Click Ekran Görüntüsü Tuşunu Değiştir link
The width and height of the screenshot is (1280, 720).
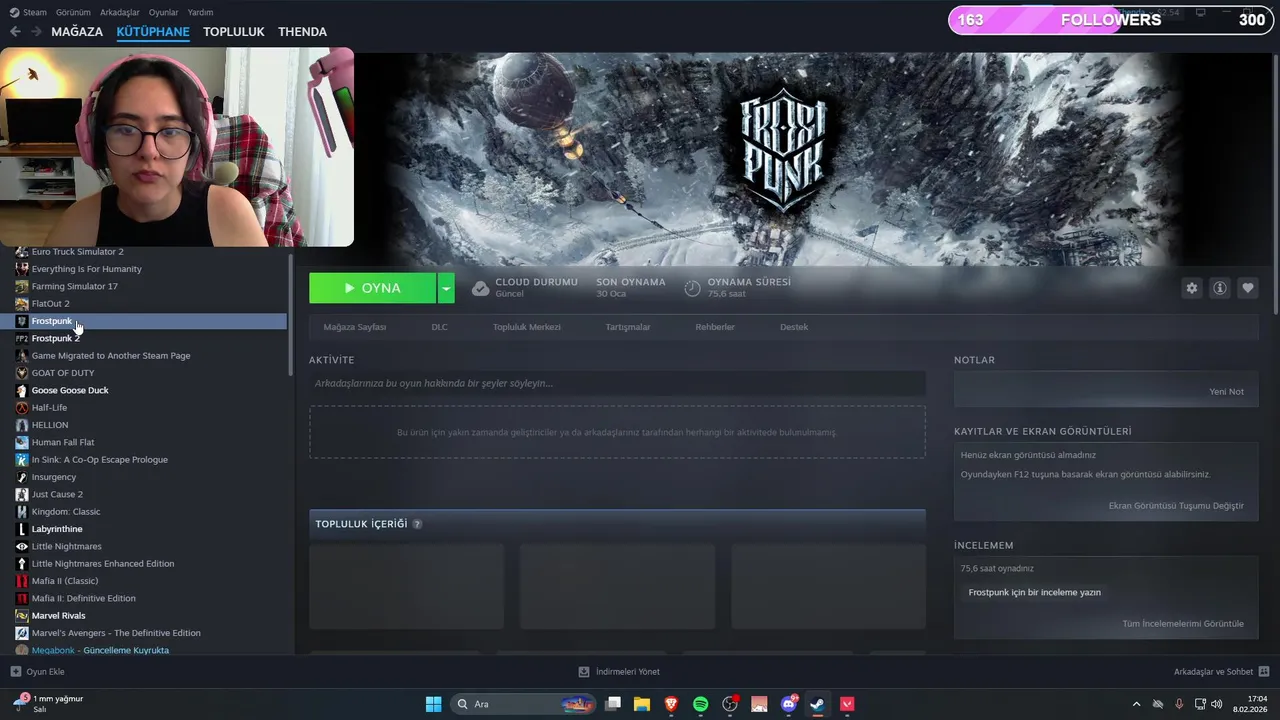click(1176, 506)
